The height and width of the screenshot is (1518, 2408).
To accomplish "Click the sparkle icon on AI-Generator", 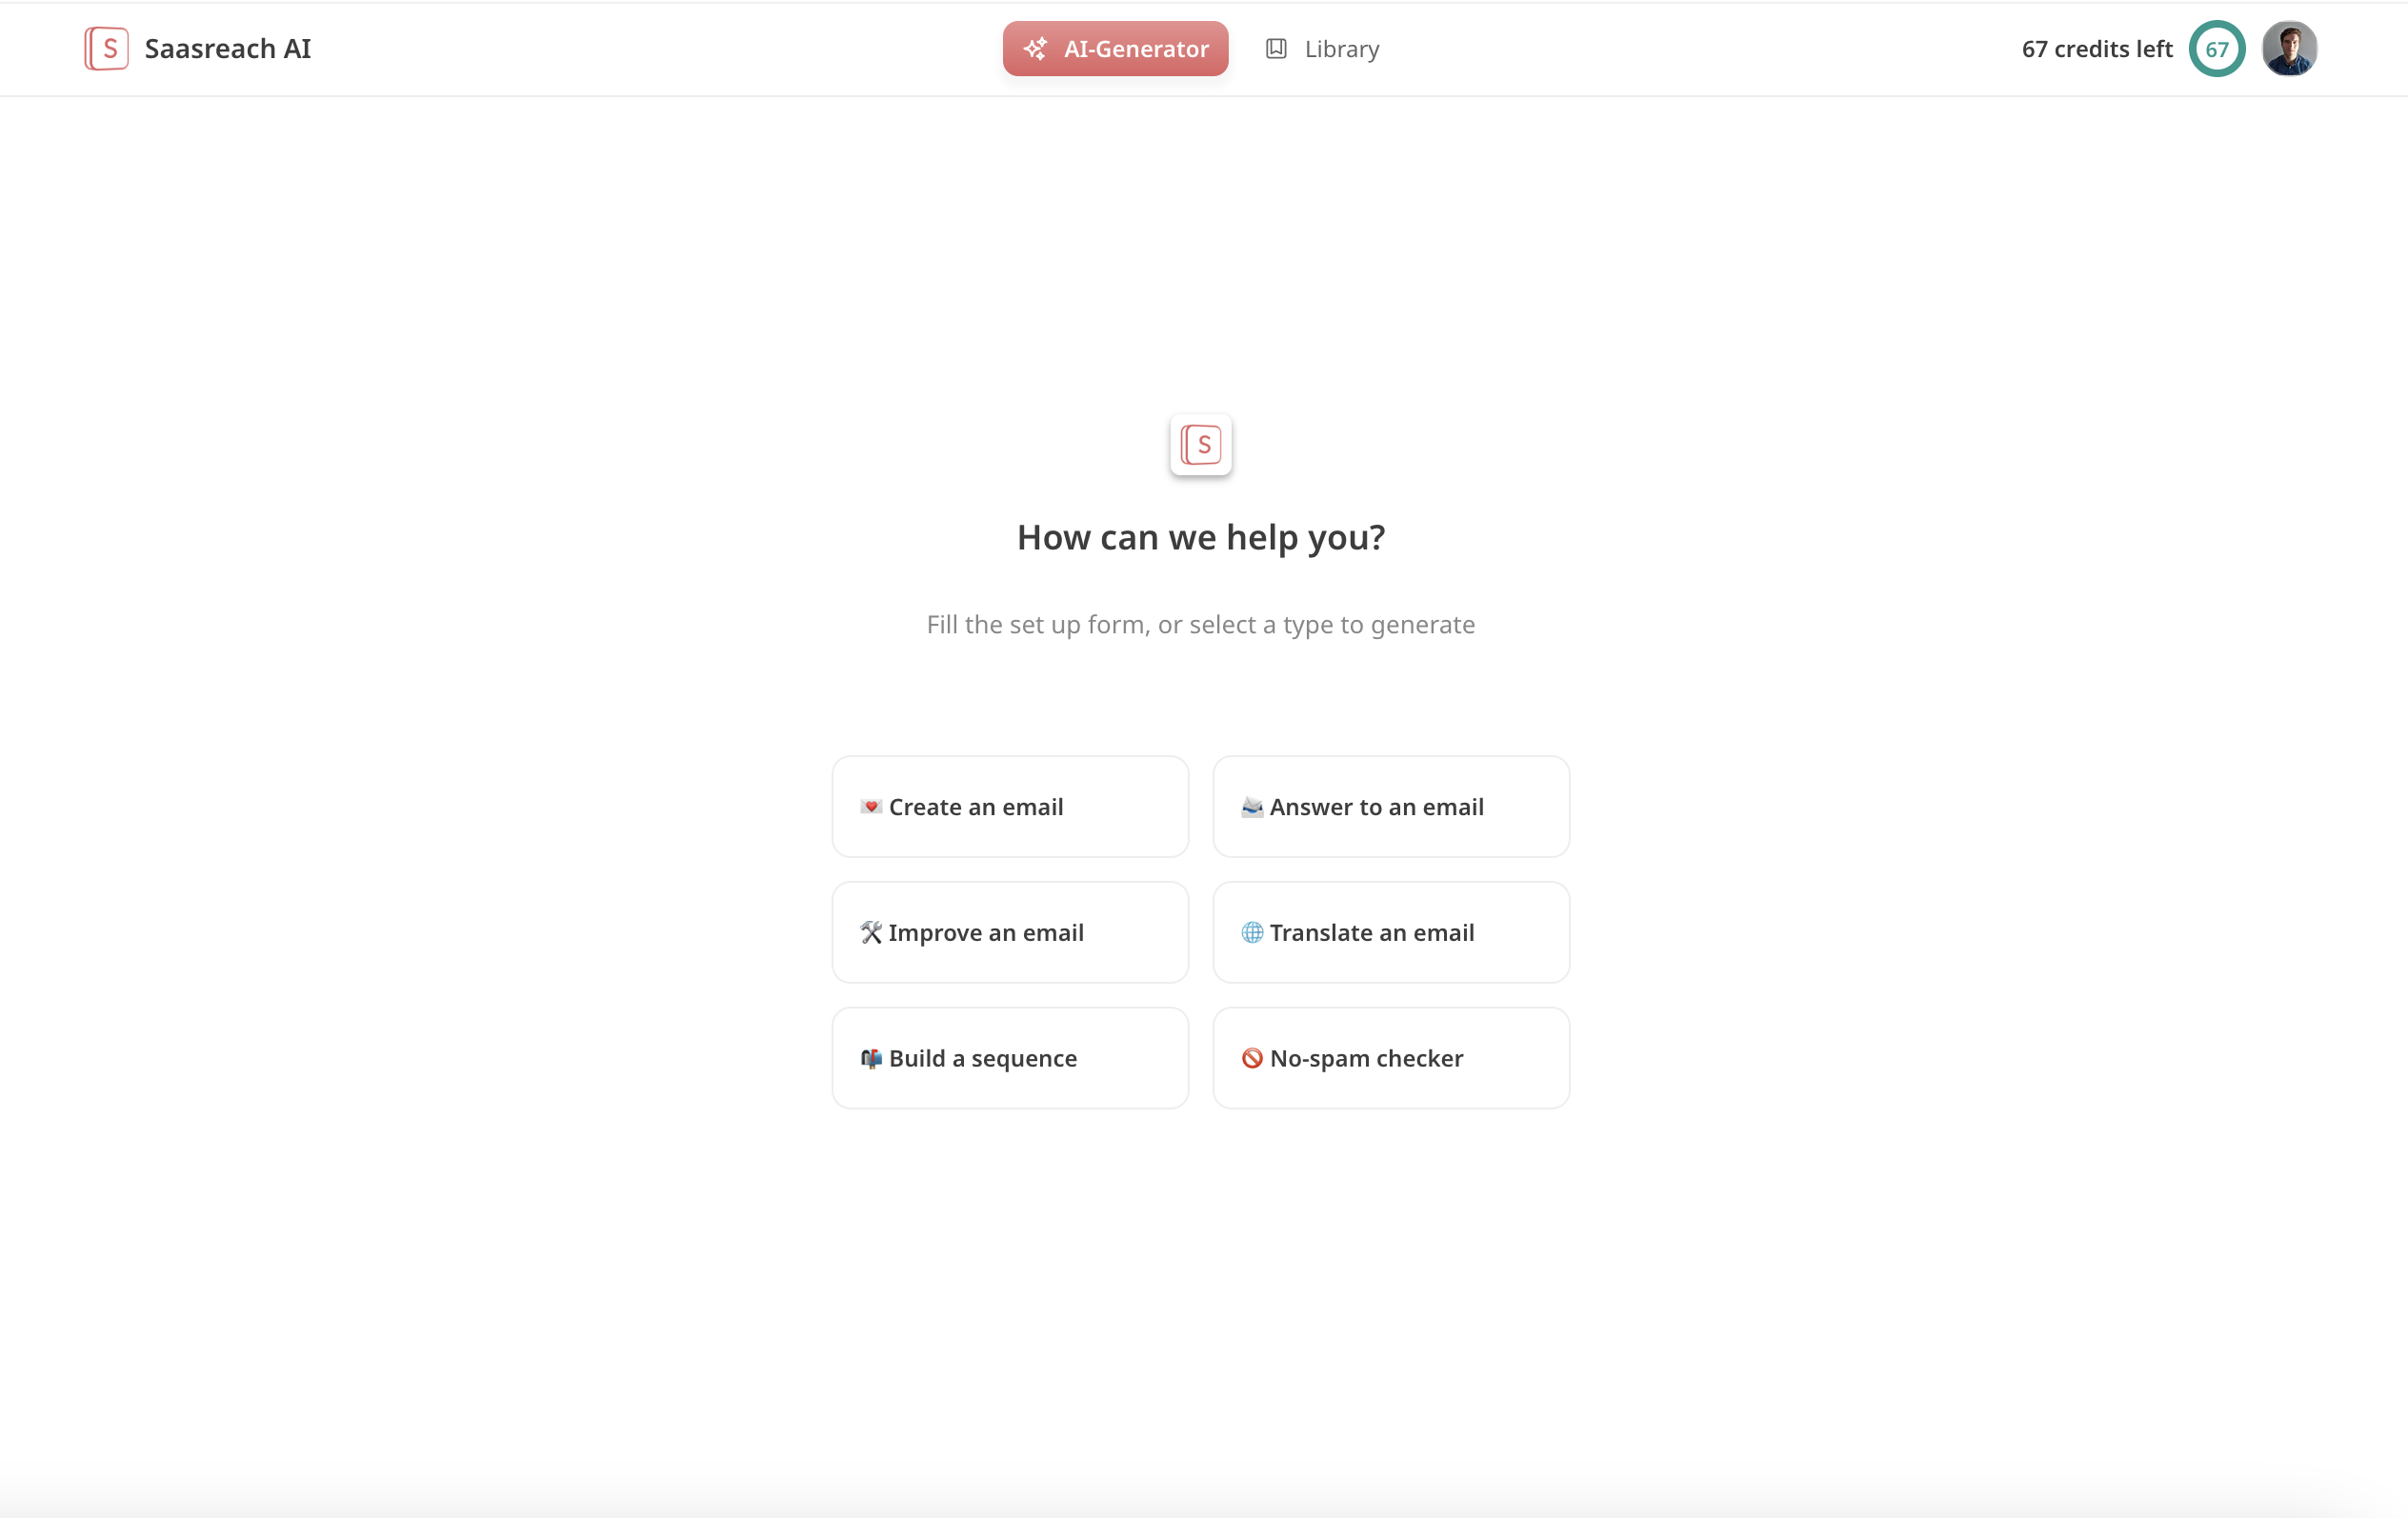I will [1035, 49].
